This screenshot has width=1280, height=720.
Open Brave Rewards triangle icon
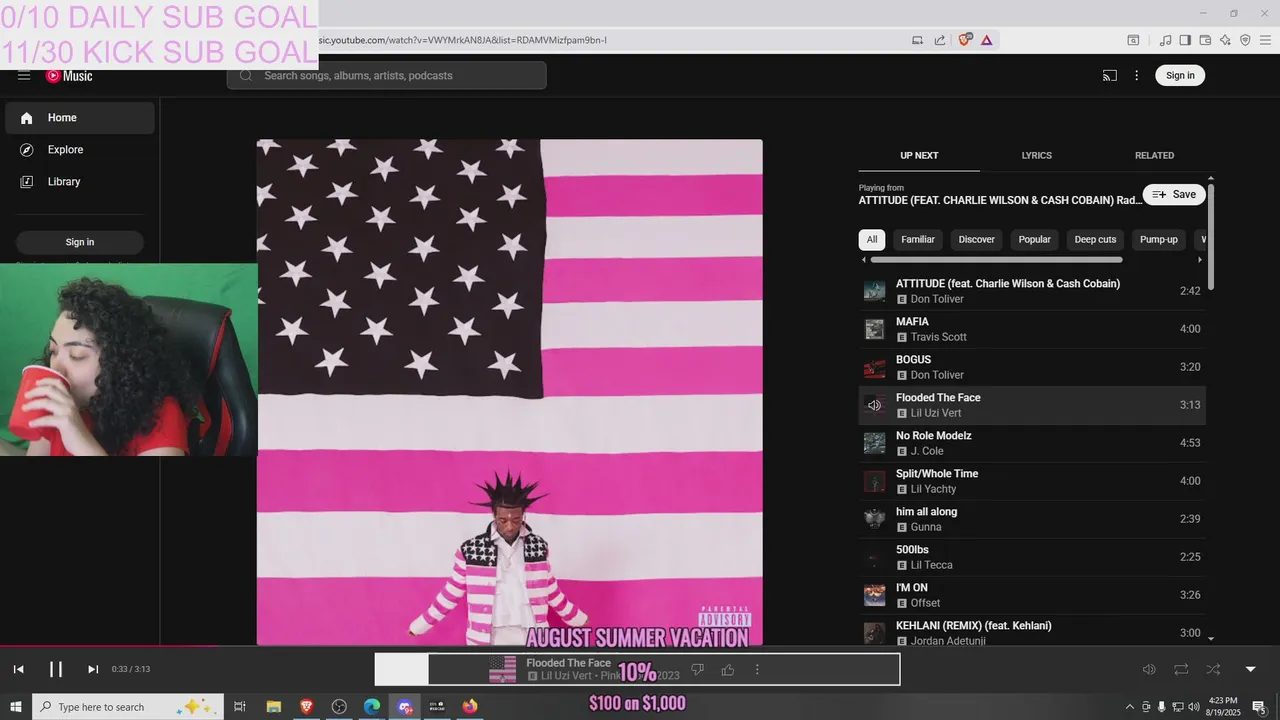pyautogui.click(x=987, y=40)
